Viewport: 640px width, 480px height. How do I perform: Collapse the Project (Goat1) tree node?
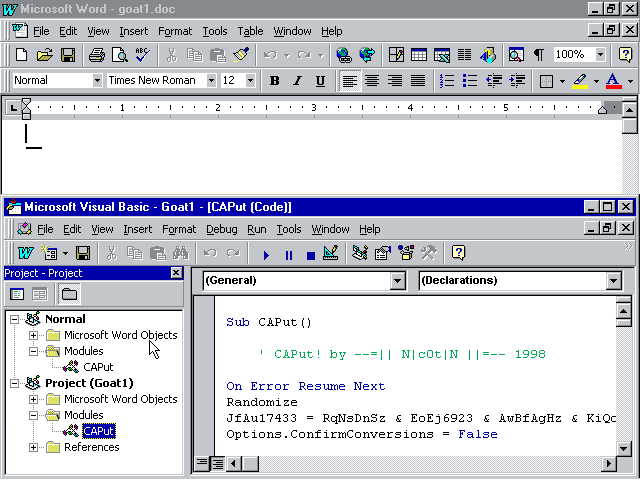(x=14, y=384)
